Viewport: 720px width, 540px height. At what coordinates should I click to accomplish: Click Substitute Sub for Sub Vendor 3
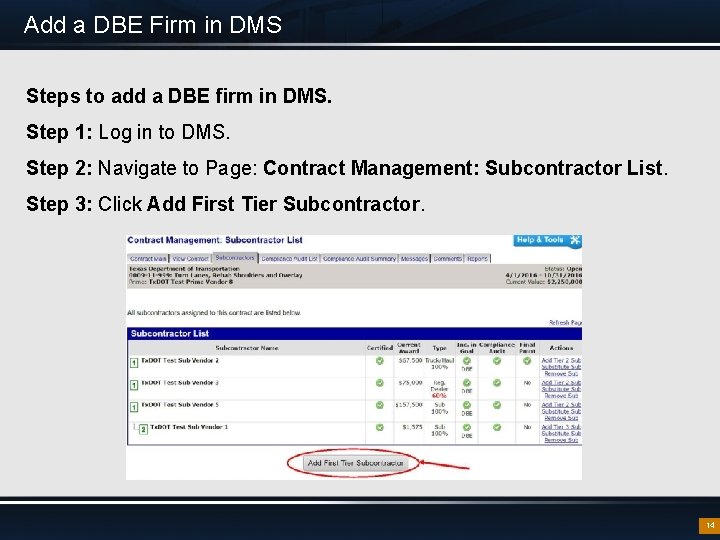[x=561, y=389]
